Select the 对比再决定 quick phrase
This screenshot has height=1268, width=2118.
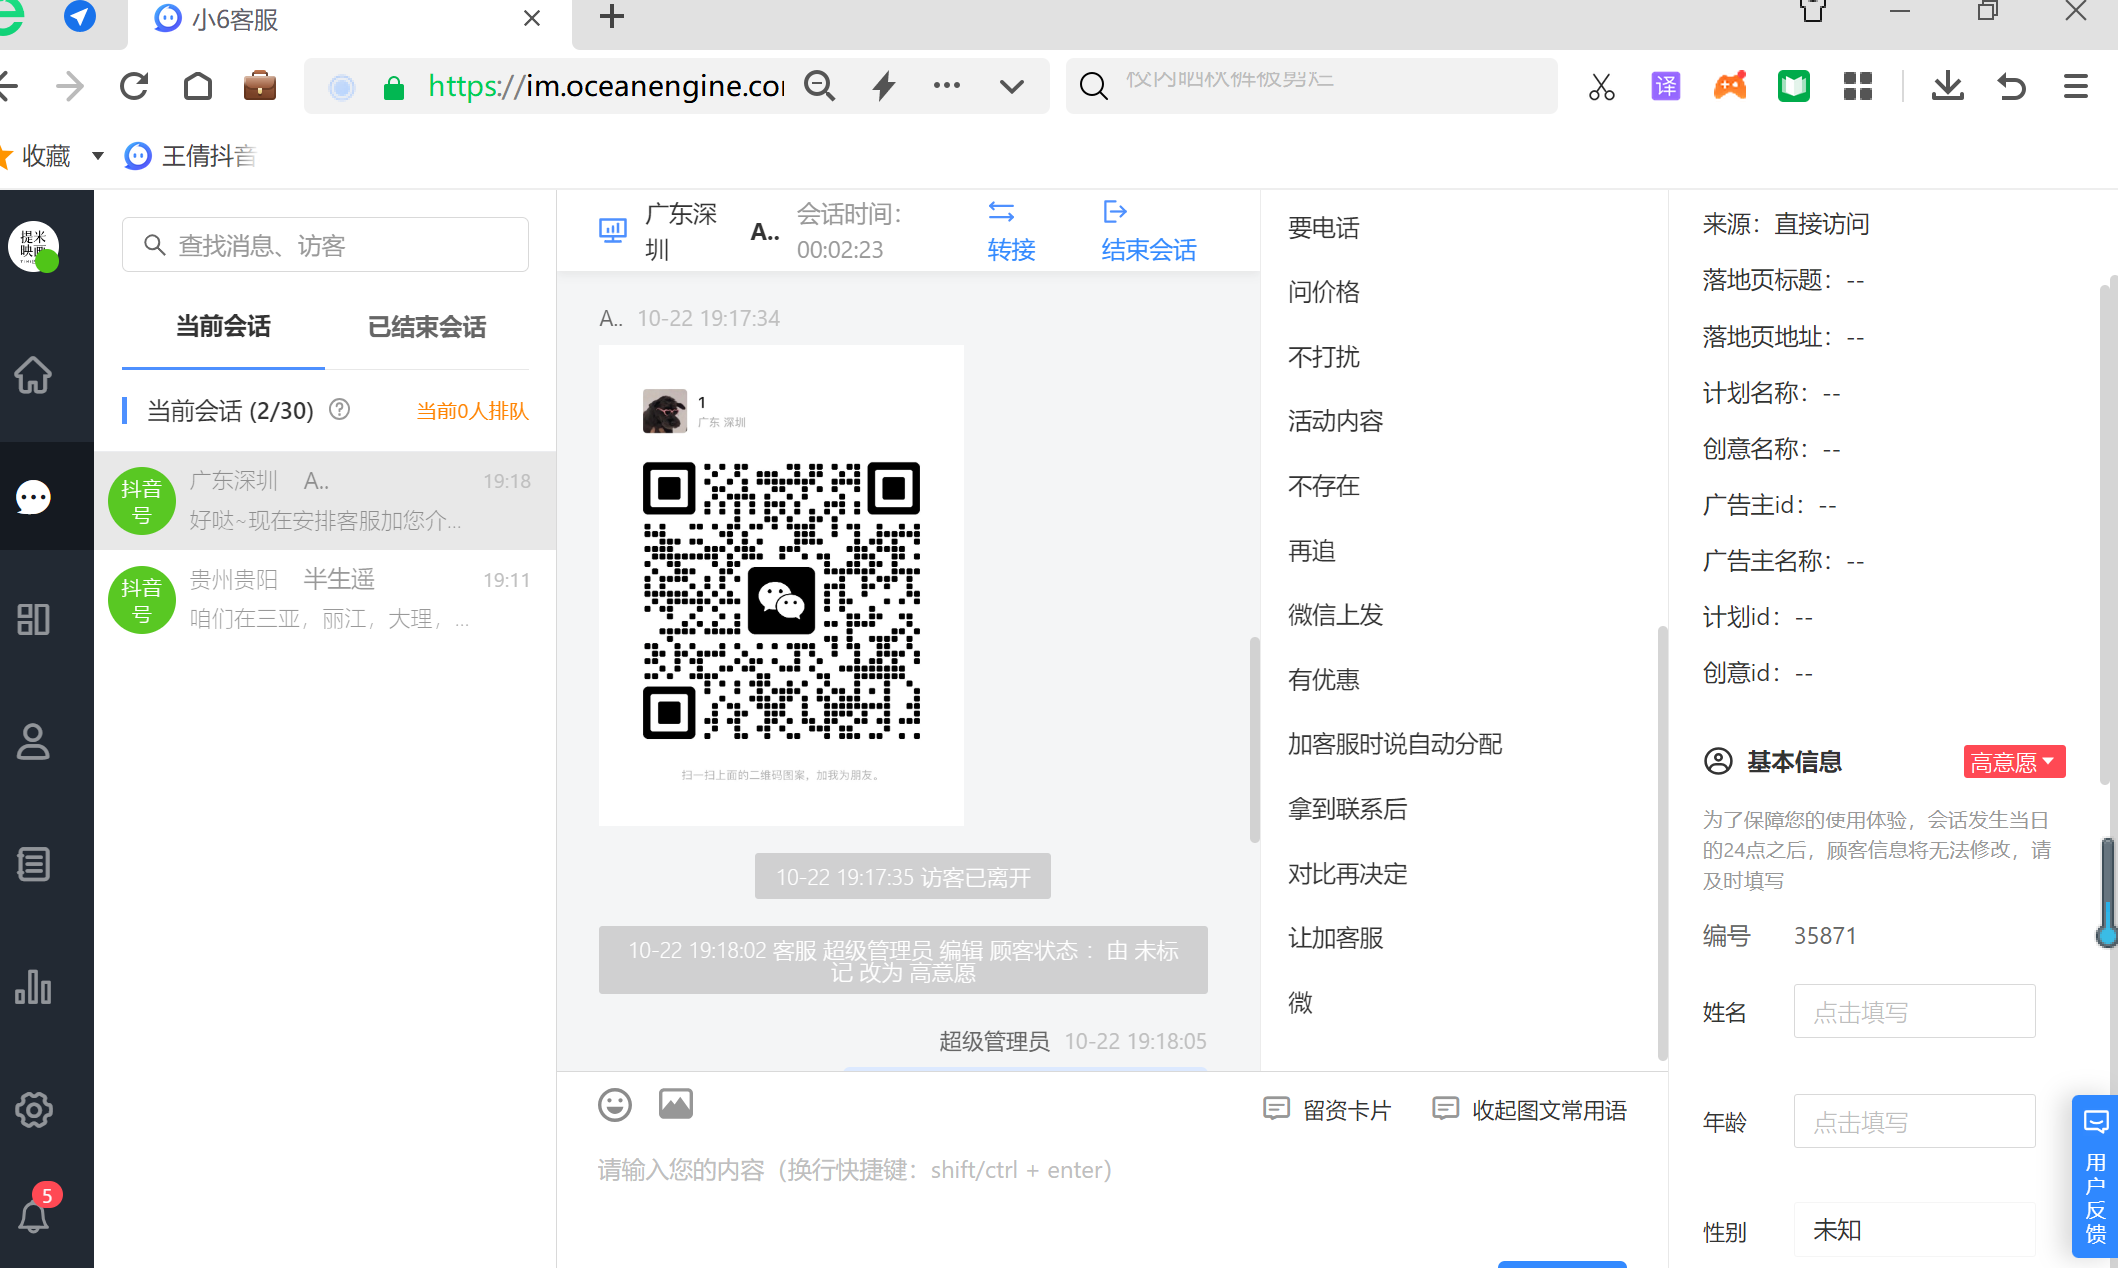click(1347, 874)
